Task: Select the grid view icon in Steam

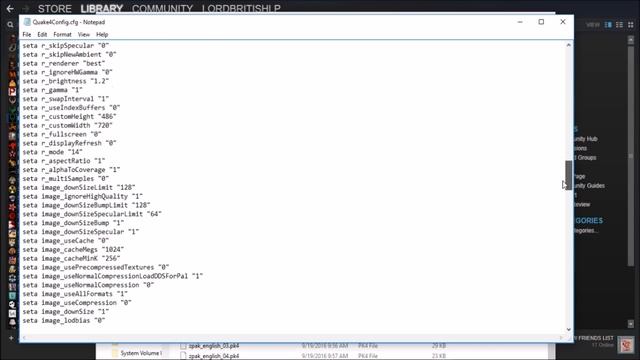Action: point(630,25)
